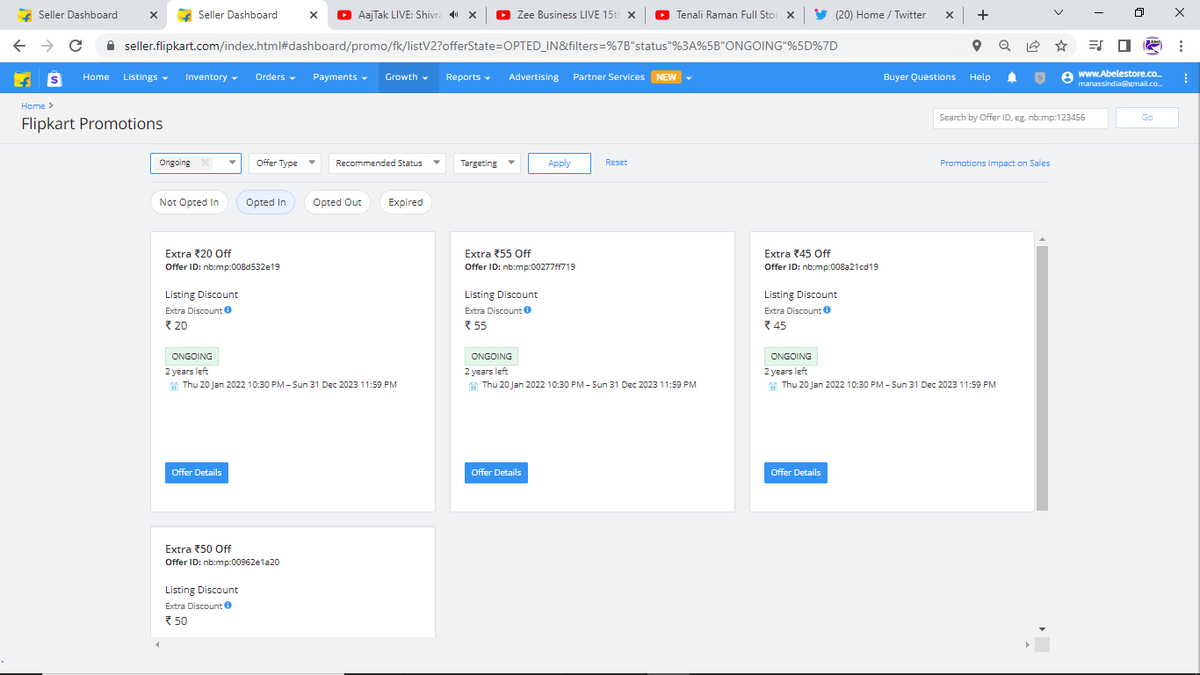Click the site lock padlock icon
The height and width of the screenshot is (675, 1200).
(110, 46)
